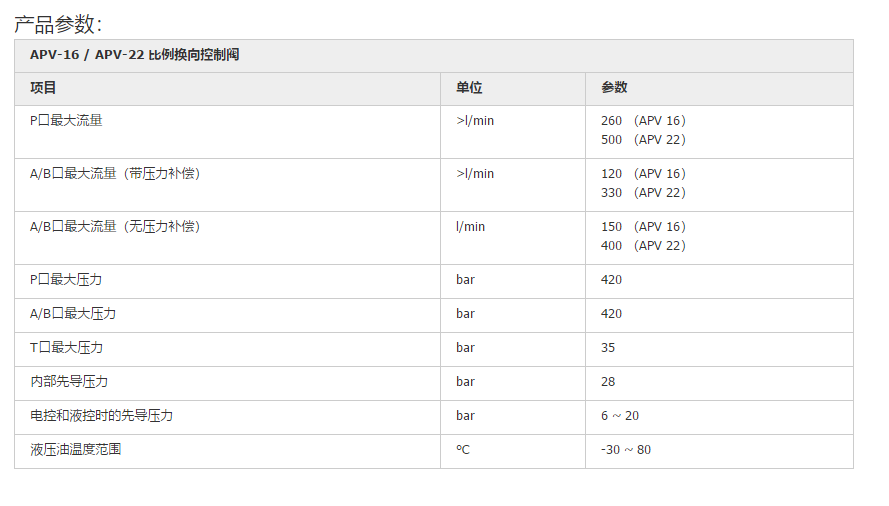Click the A/B口最大压力 row label

[x=73, y=314]
